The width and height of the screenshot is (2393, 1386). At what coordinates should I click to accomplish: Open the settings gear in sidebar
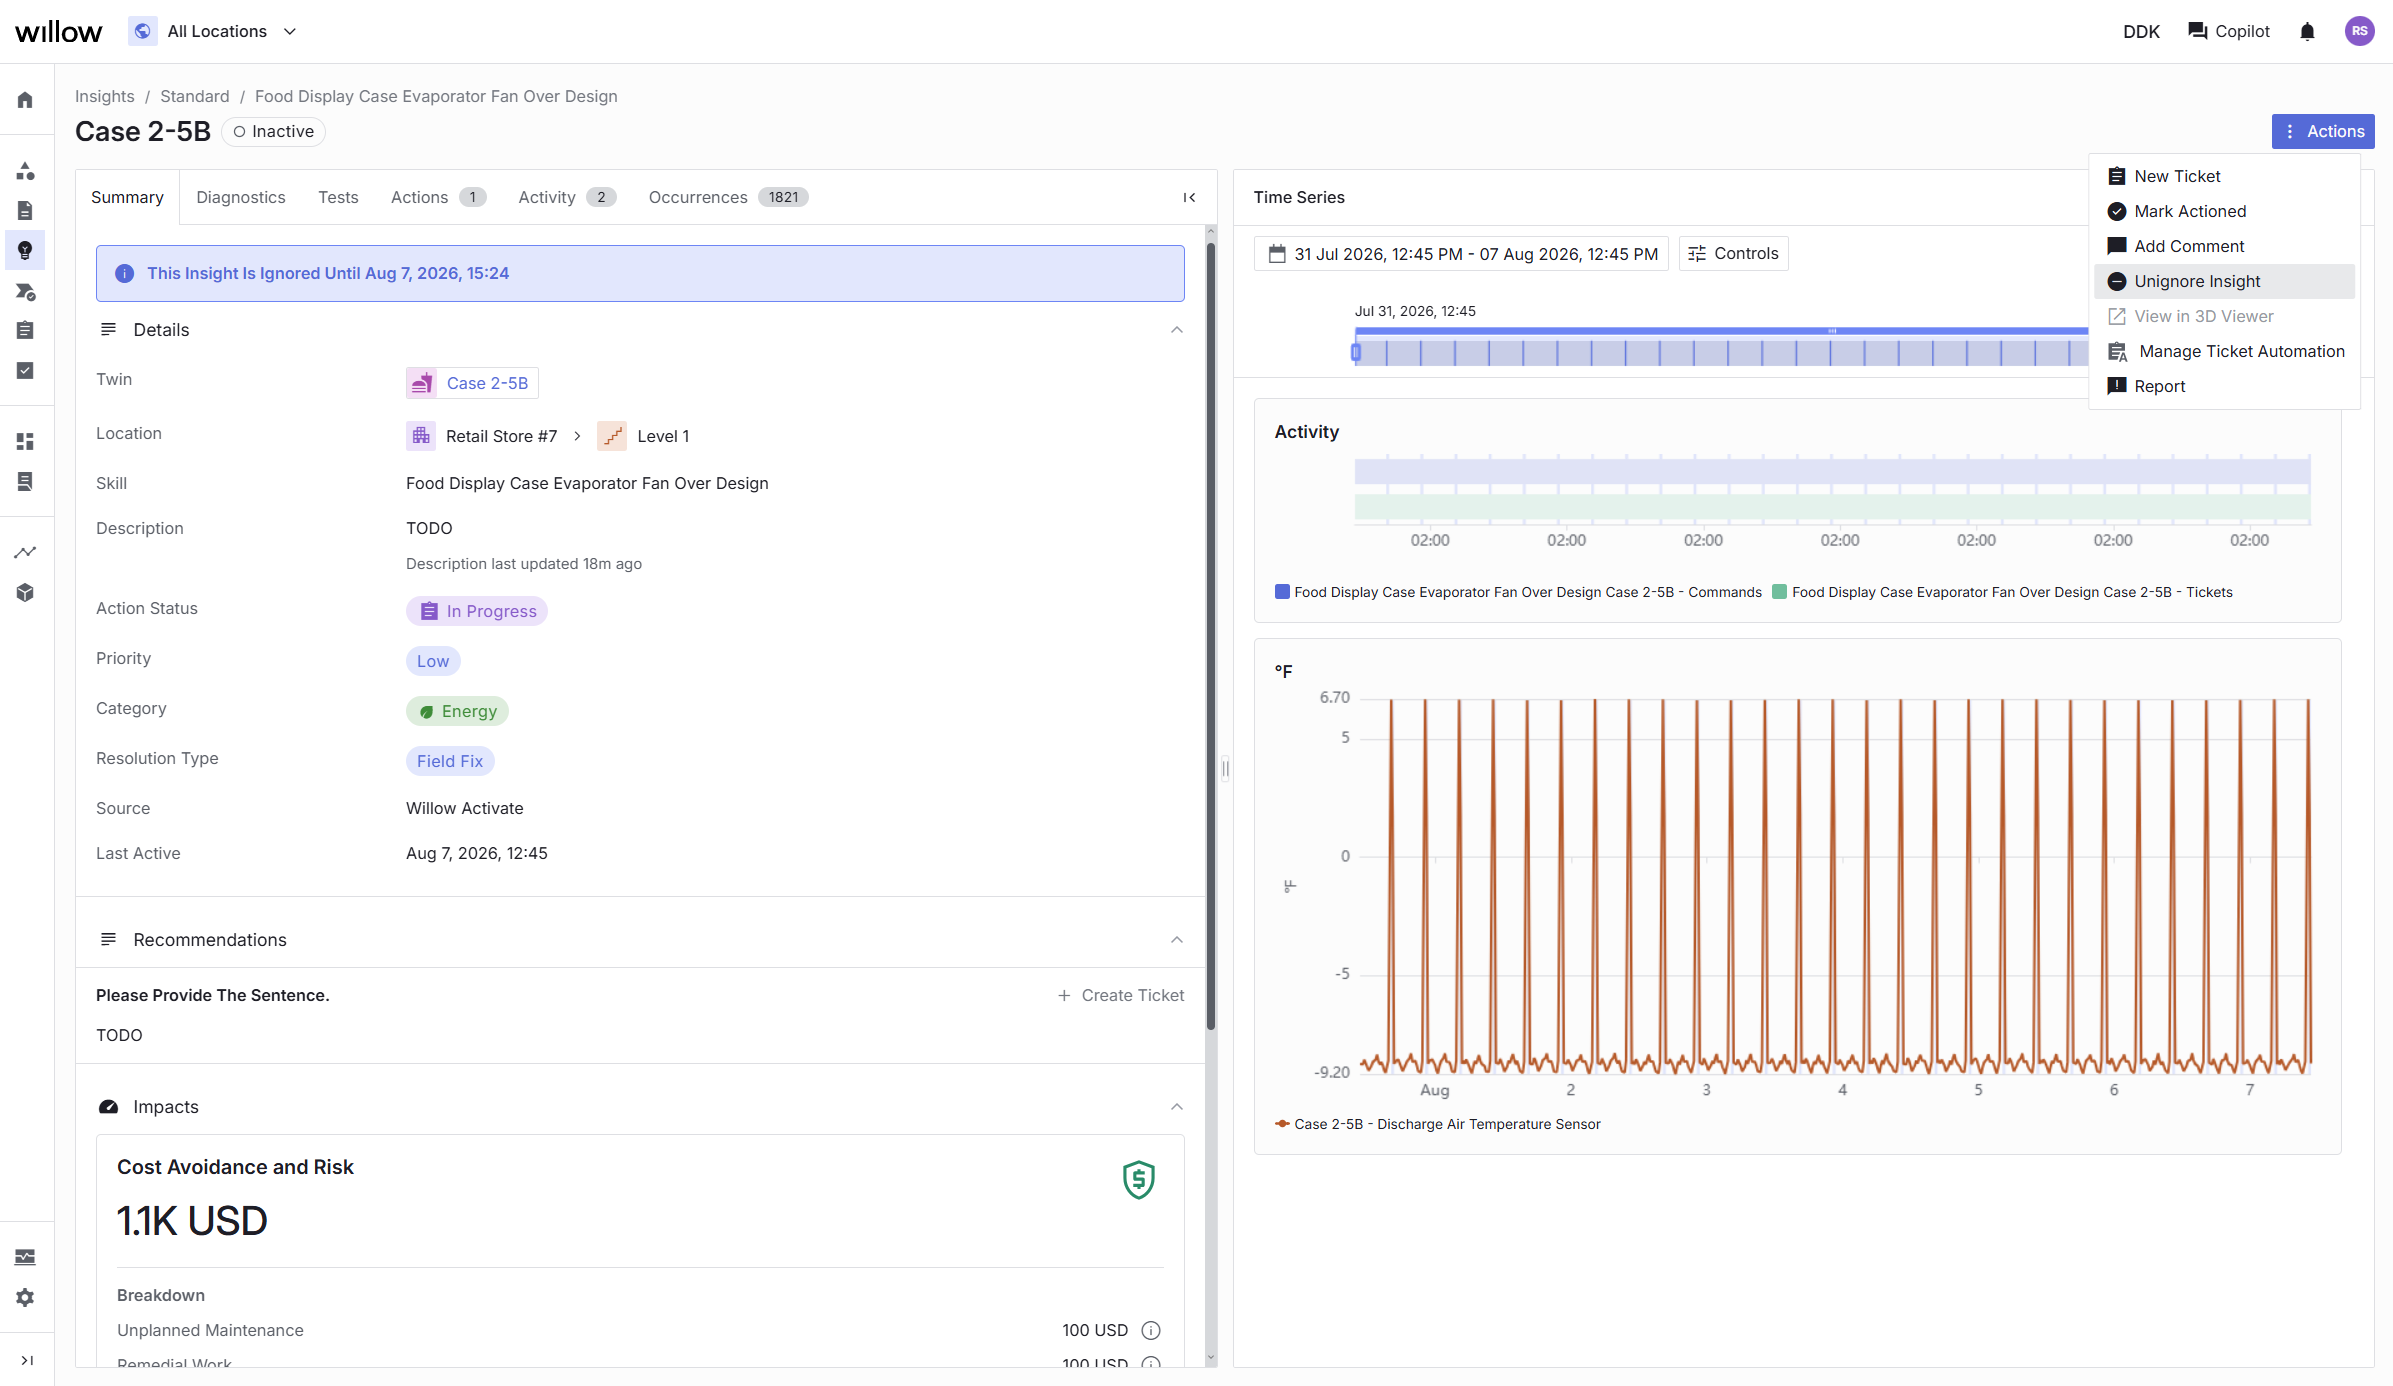point(25,1297)
